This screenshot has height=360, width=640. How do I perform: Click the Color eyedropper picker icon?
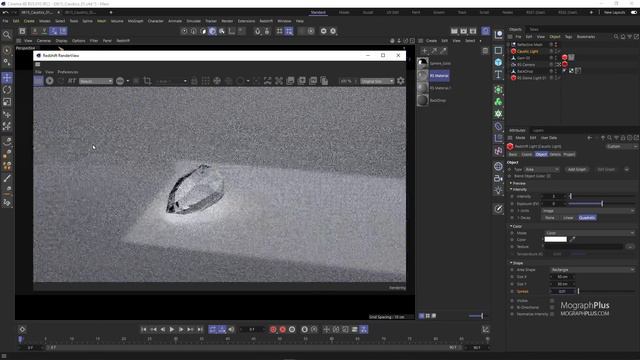pyautogui.click(x=572, y=239)
